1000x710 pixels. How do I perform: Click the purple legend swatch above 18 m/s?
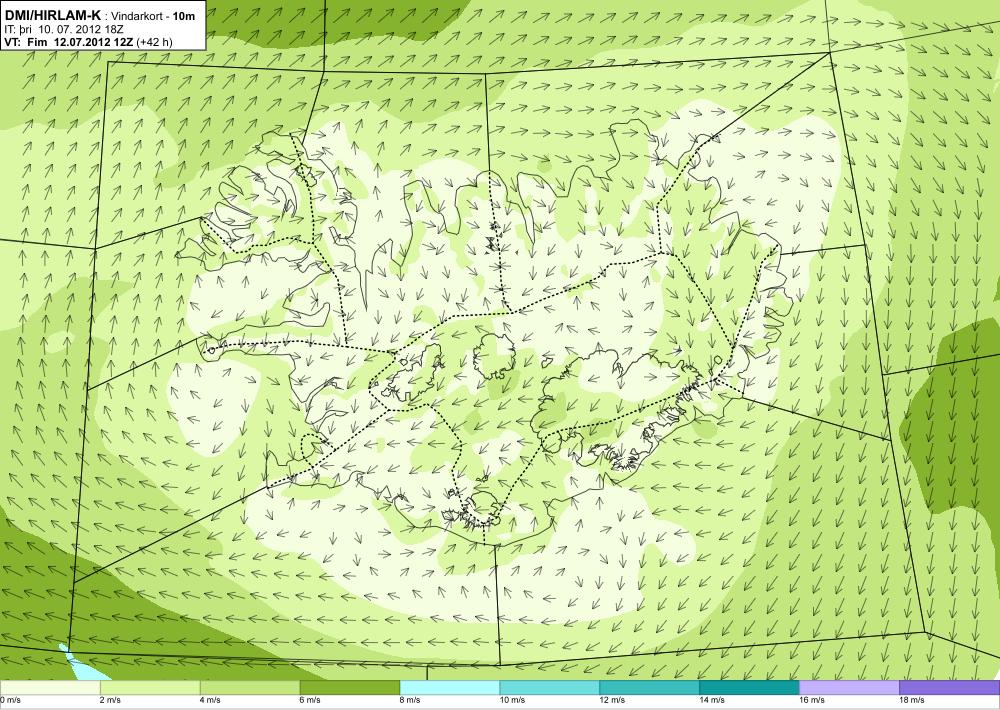950,688
